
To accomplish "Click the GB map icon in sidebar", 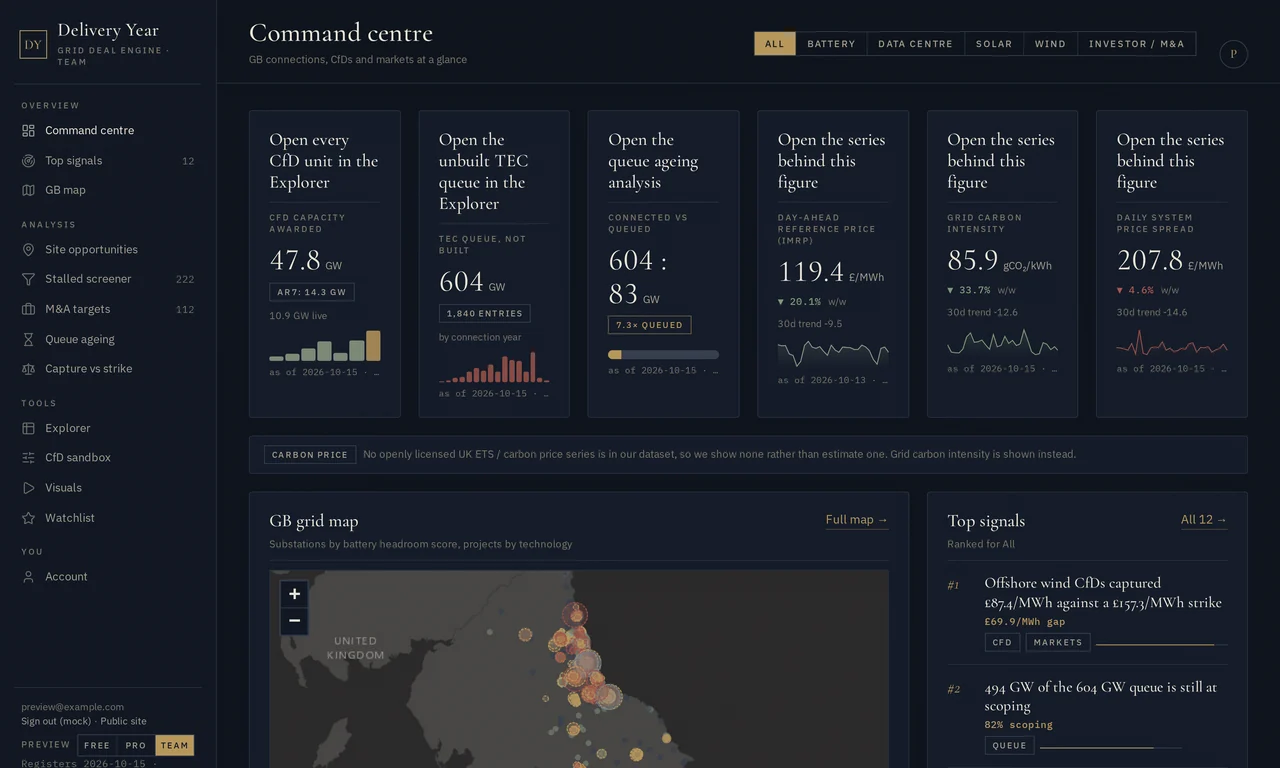I will pos(28,190).
